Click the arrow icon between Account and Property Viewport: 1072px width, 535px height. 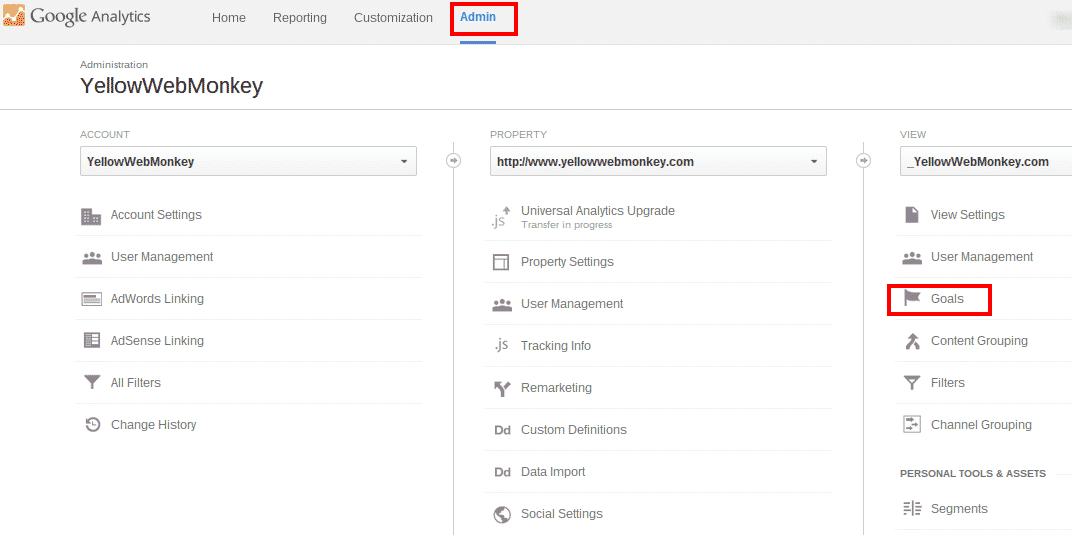point(453,161)
